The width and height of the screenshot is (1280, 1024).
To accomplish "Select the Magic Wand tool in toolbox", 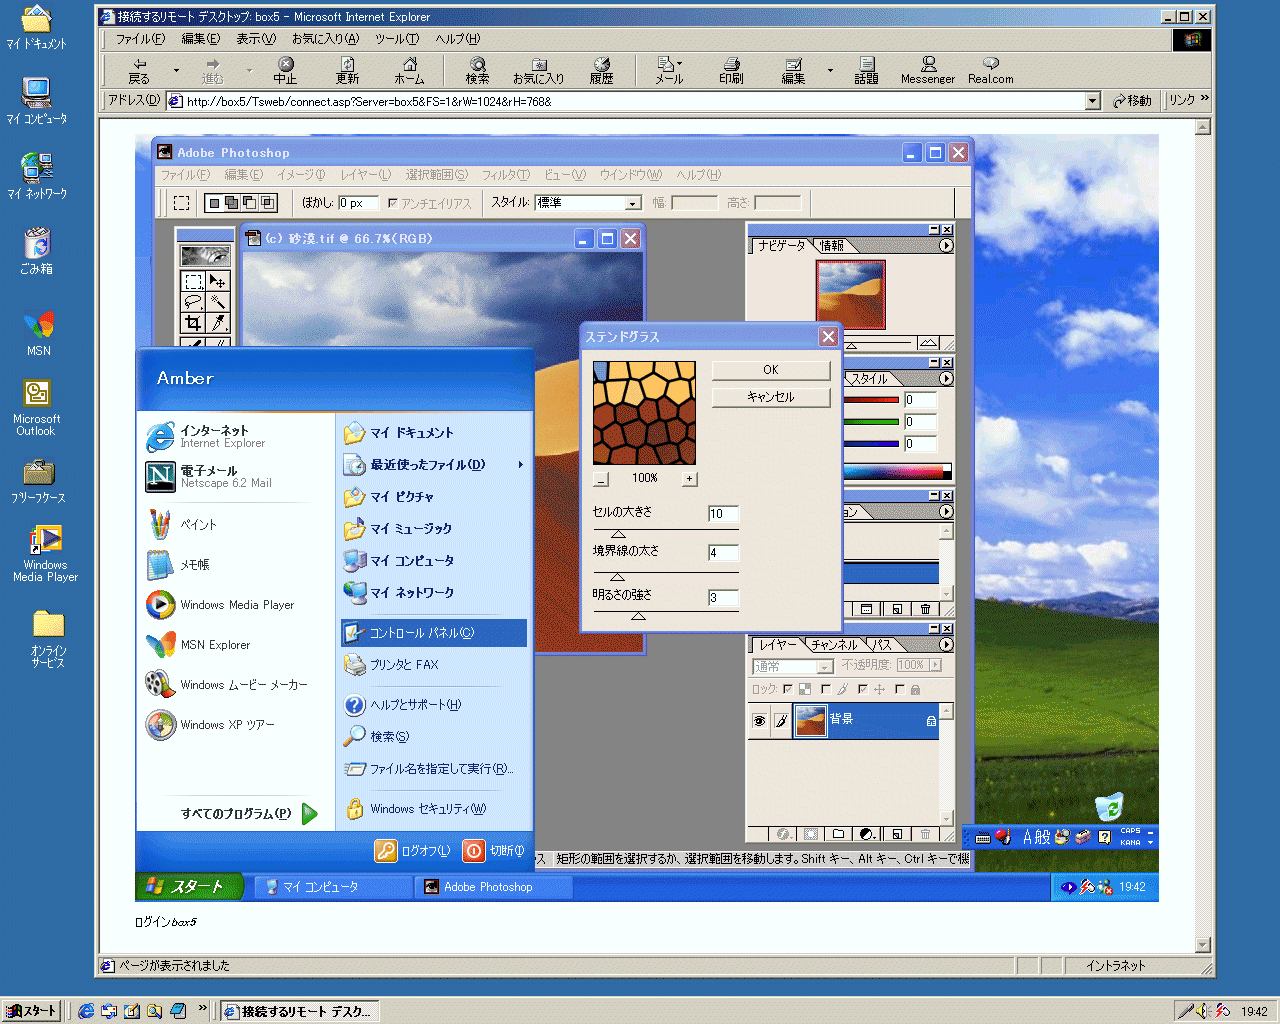I will (218, 302).
